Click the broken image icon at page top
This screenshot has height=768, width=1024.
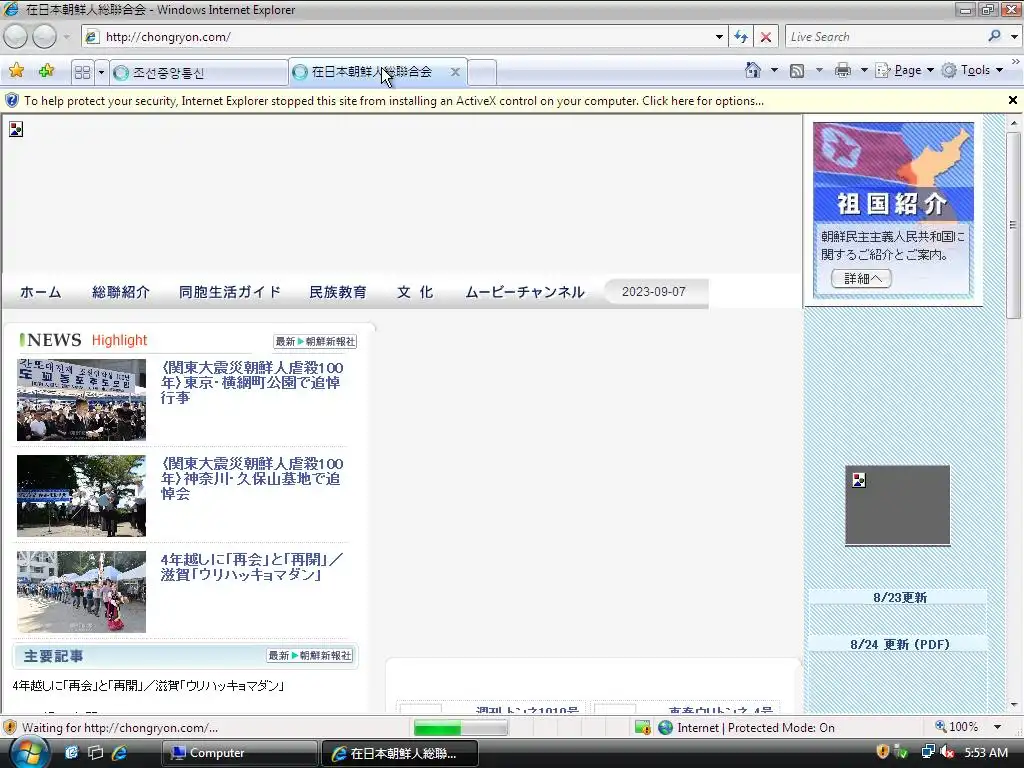click(x=16, y=129)
